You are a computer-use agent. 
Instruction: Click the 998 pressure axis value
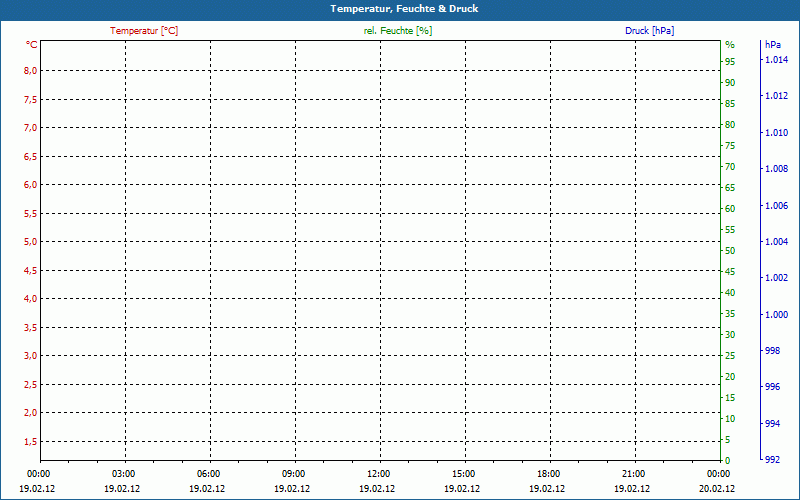(773, 351)
